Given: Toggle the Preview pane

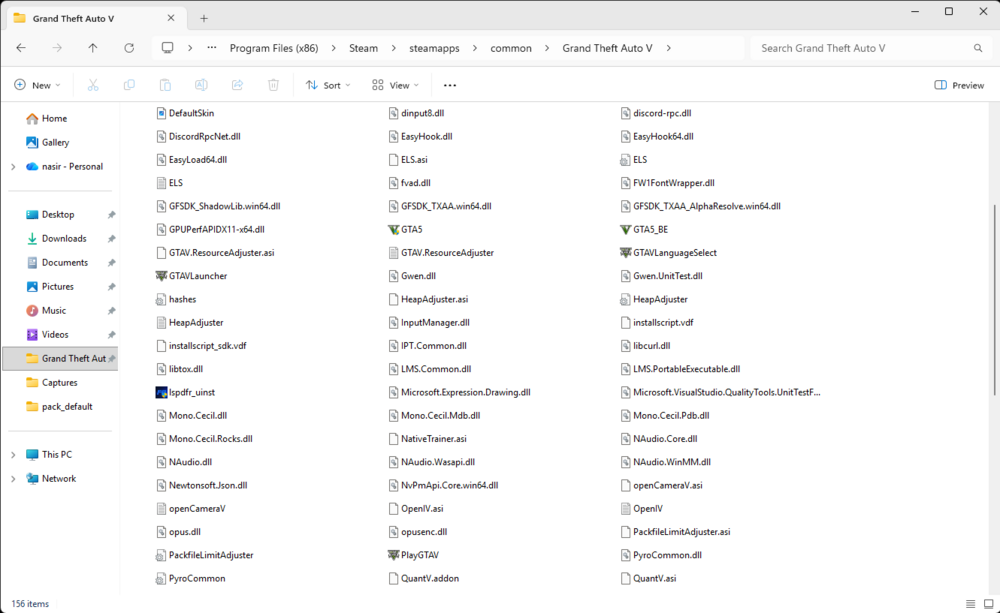Looking at the screenshot, I should 959,85.
